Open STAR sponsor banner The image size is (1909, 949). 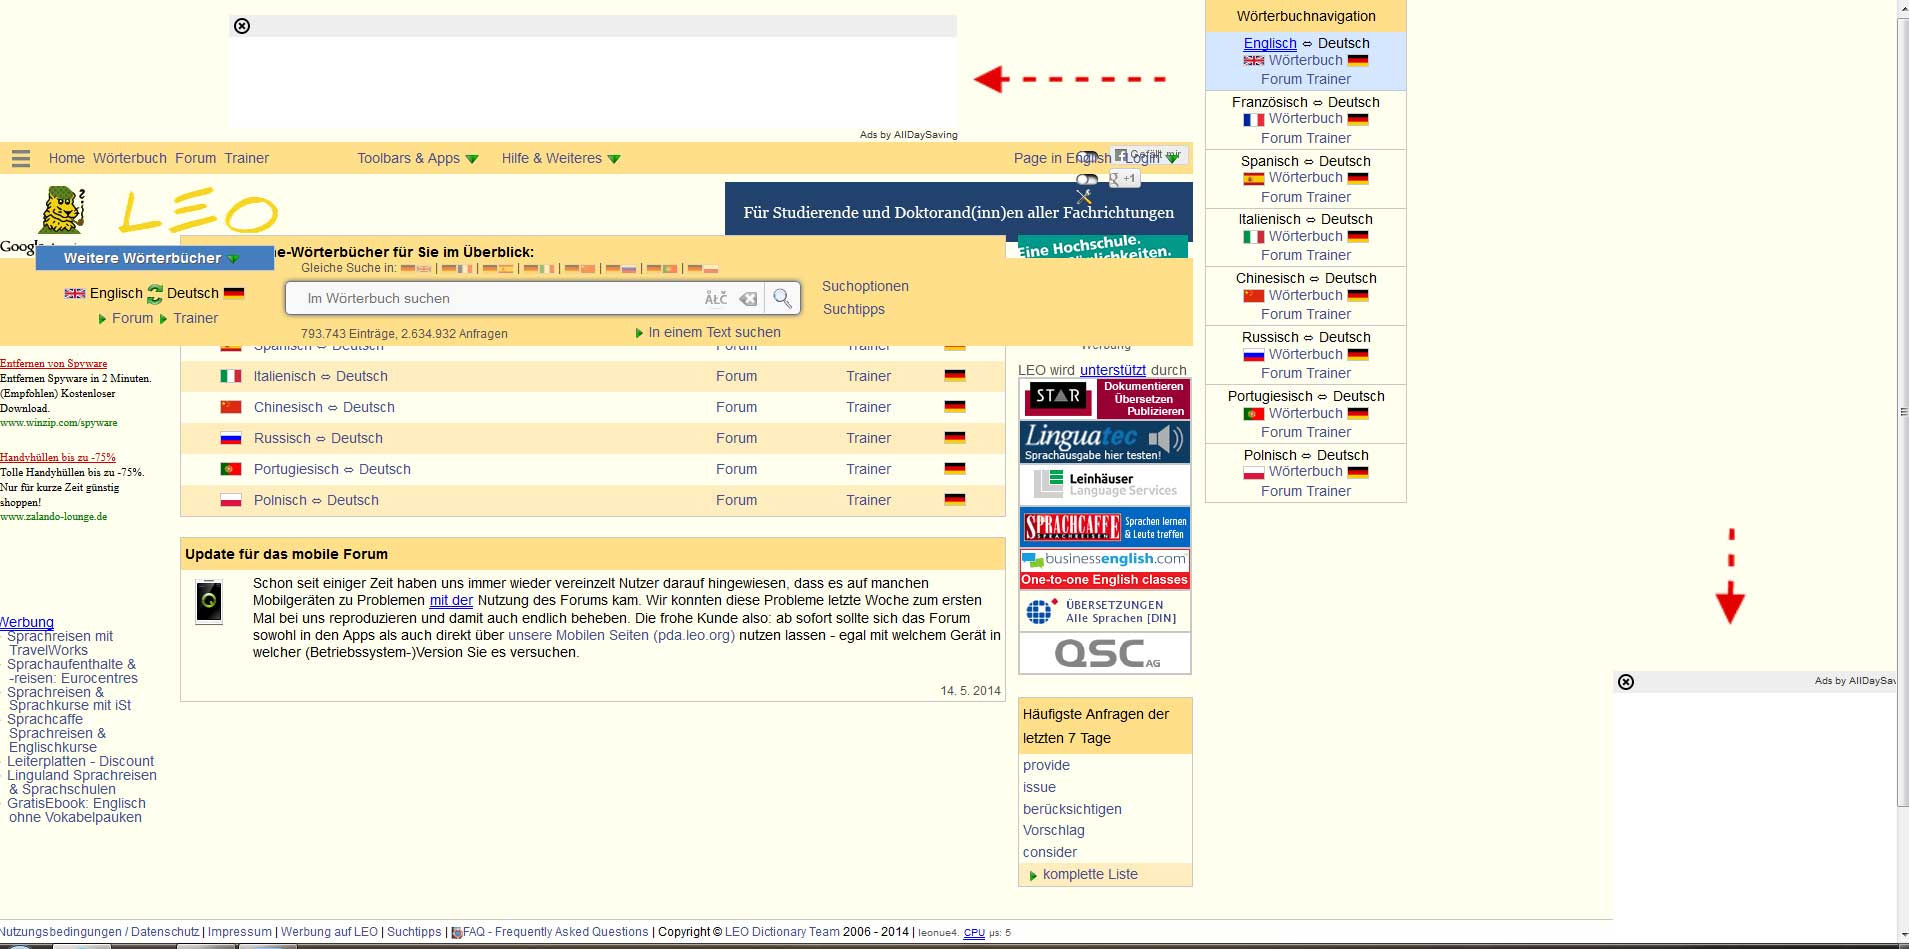tap(1105, 399)
